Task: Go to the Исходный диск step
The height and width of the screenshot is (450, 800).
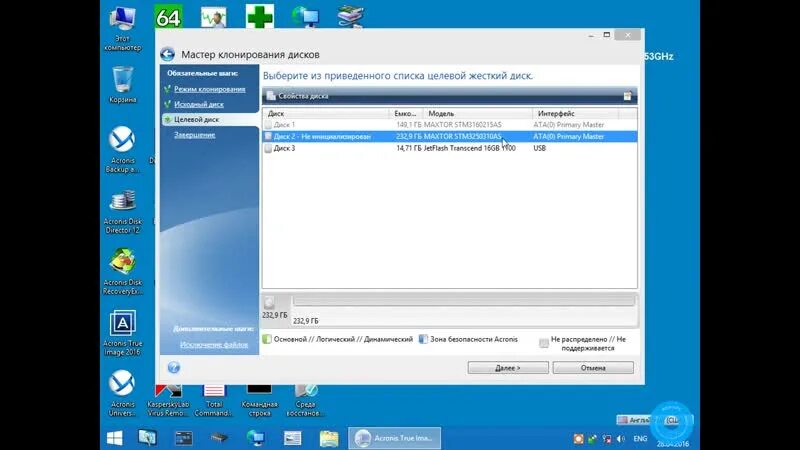Action: (199, 104)
